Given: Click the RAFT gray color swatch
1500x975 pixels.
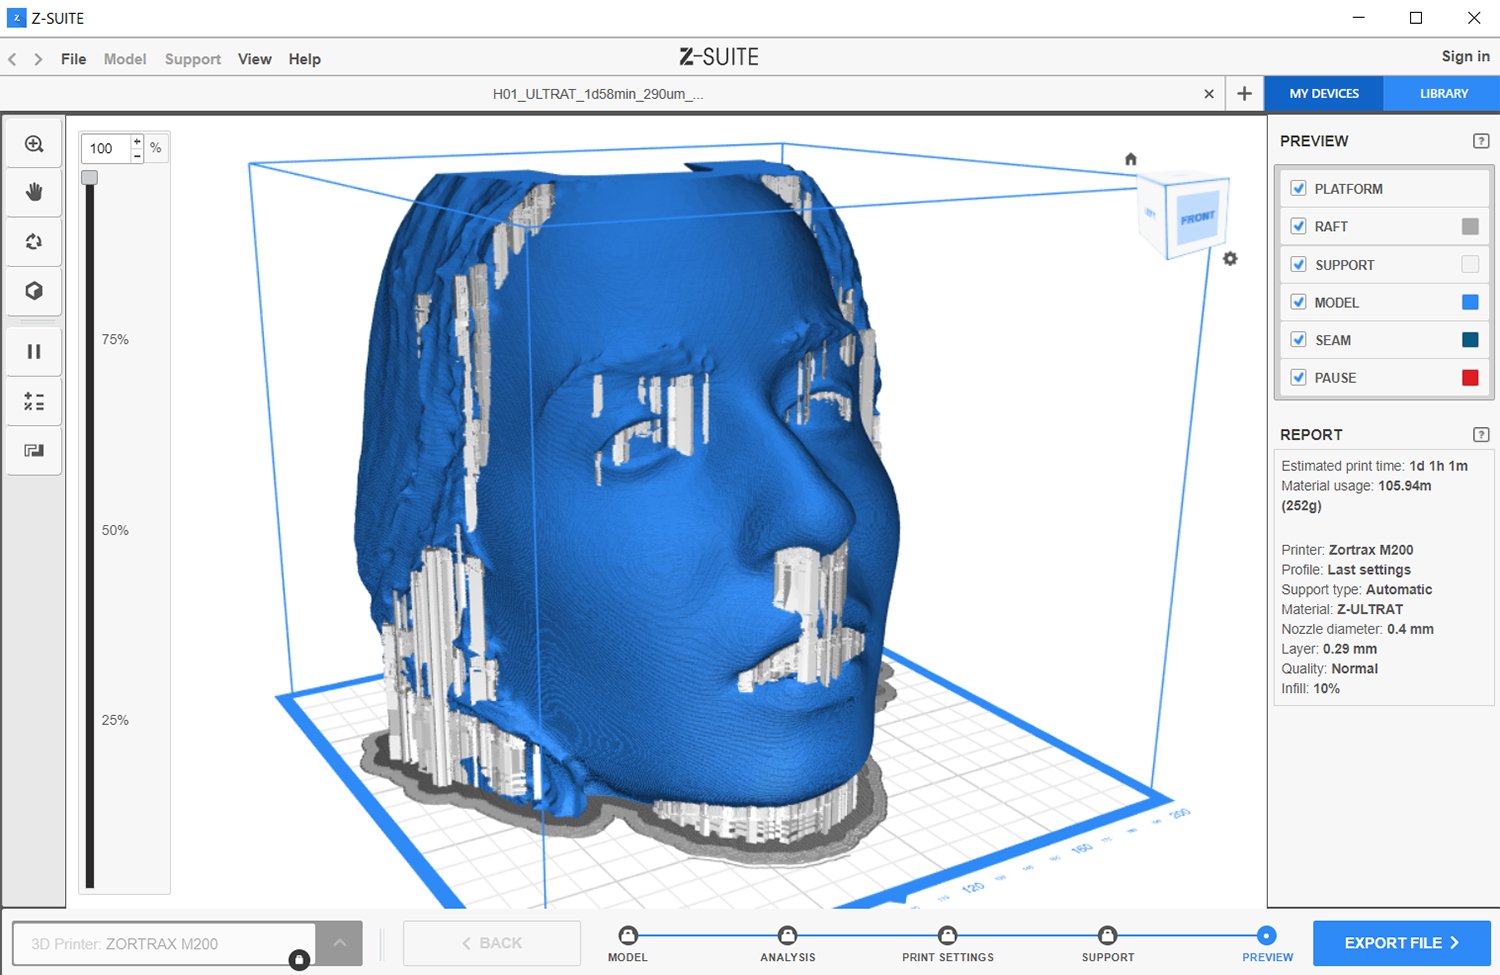Looking at the screenshot, I should pos(1470,226).
